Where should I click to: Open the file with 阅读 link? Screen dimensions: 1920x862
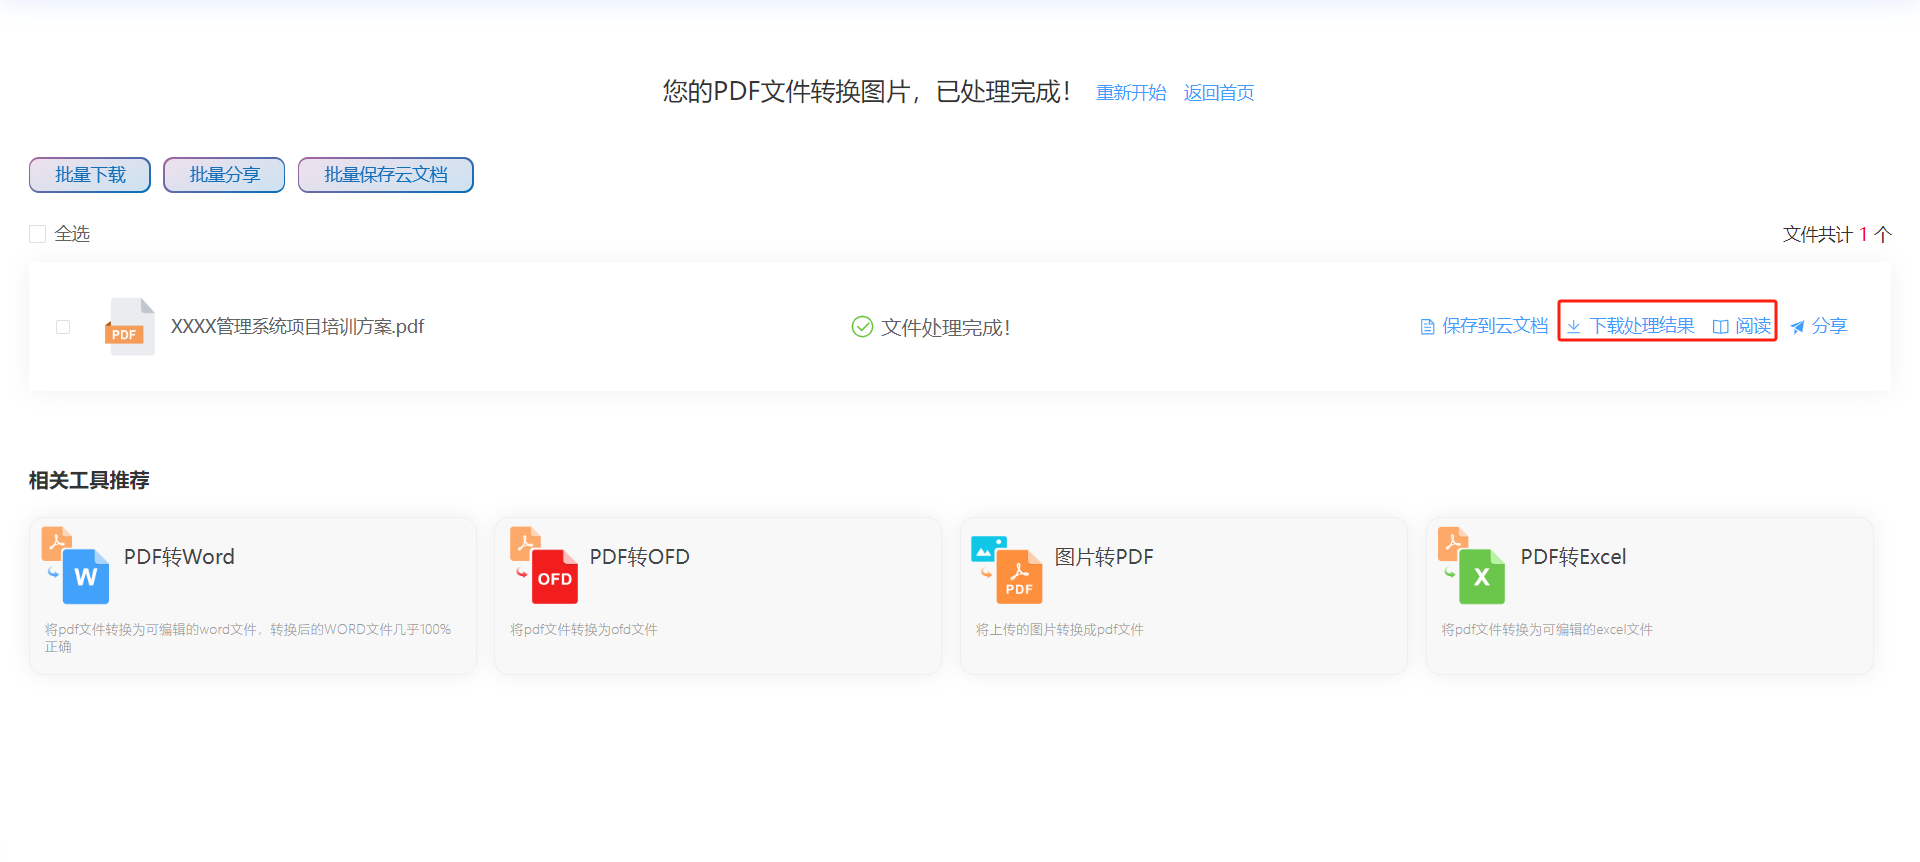point(1753,326)
